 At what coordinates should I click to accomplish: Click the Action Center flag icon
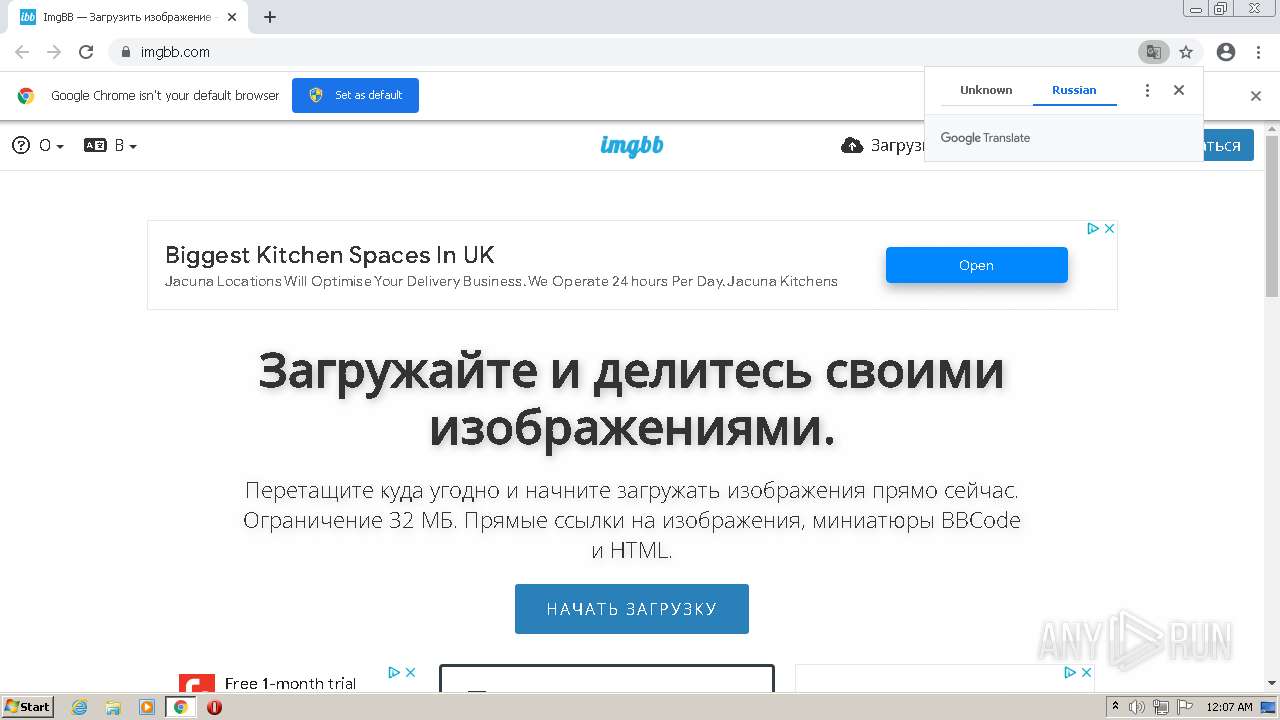click(x=1184, y=707)
